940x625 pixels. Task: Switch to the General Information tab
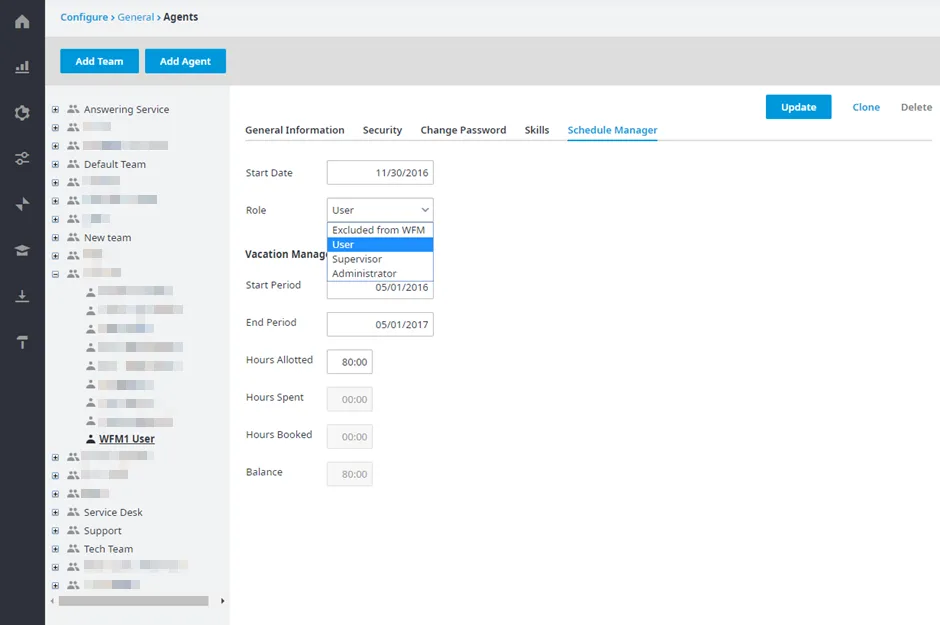click(x=294, y=130)
